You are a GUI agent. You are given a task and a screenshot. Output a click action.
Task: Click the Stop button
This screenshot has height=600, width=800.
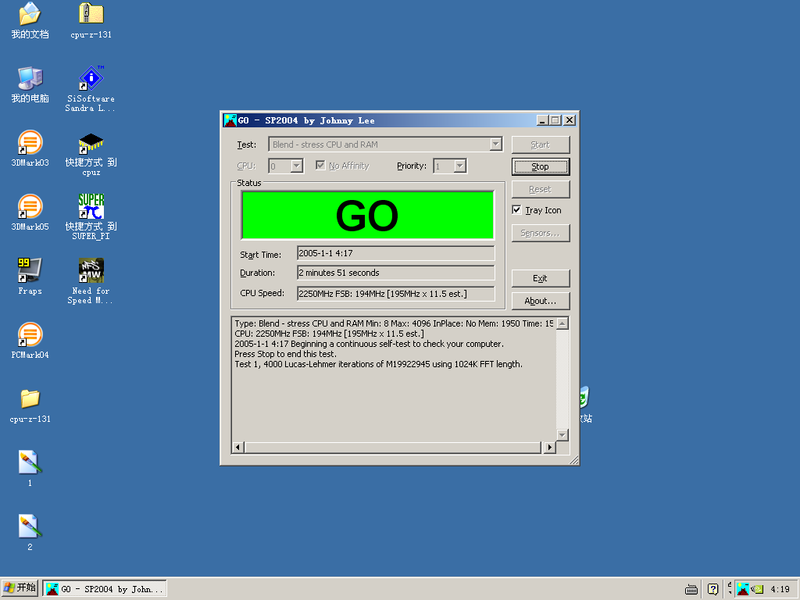540,167
